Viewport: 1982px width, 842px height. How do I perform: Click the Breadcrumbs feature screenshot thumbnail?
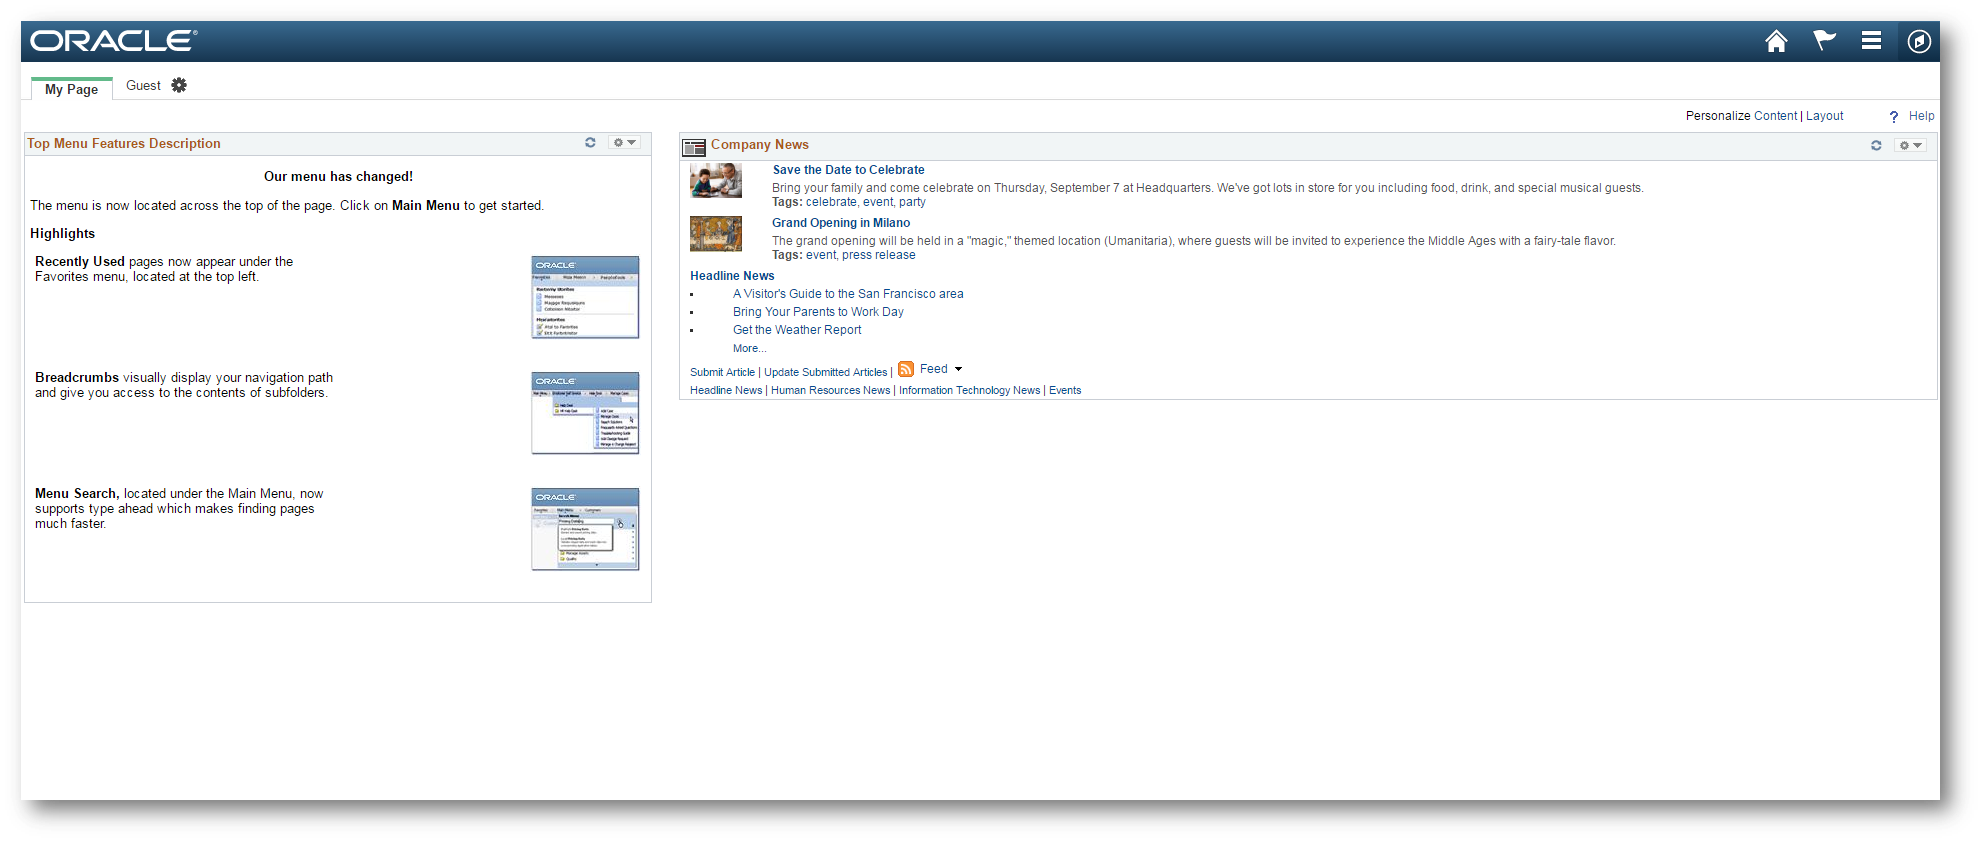[x=585, y=413]
